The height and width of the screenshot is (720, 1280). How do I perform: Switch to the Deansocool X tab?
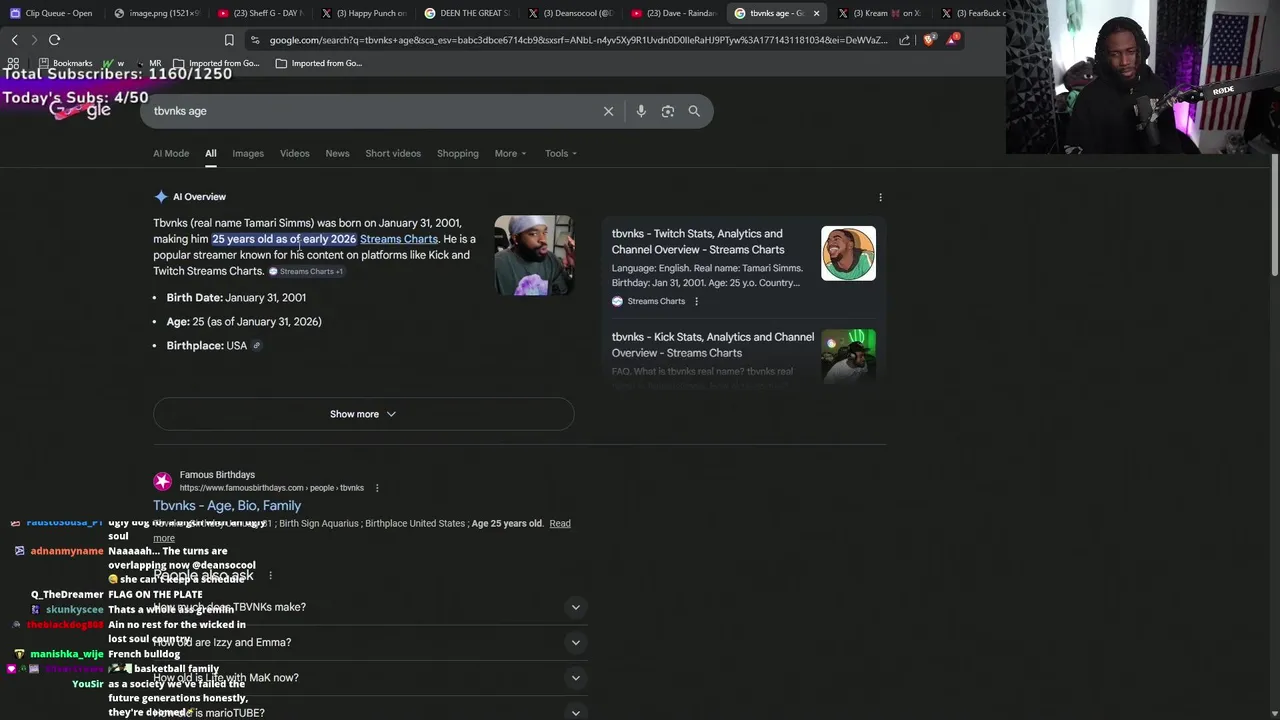pos(571,13)
